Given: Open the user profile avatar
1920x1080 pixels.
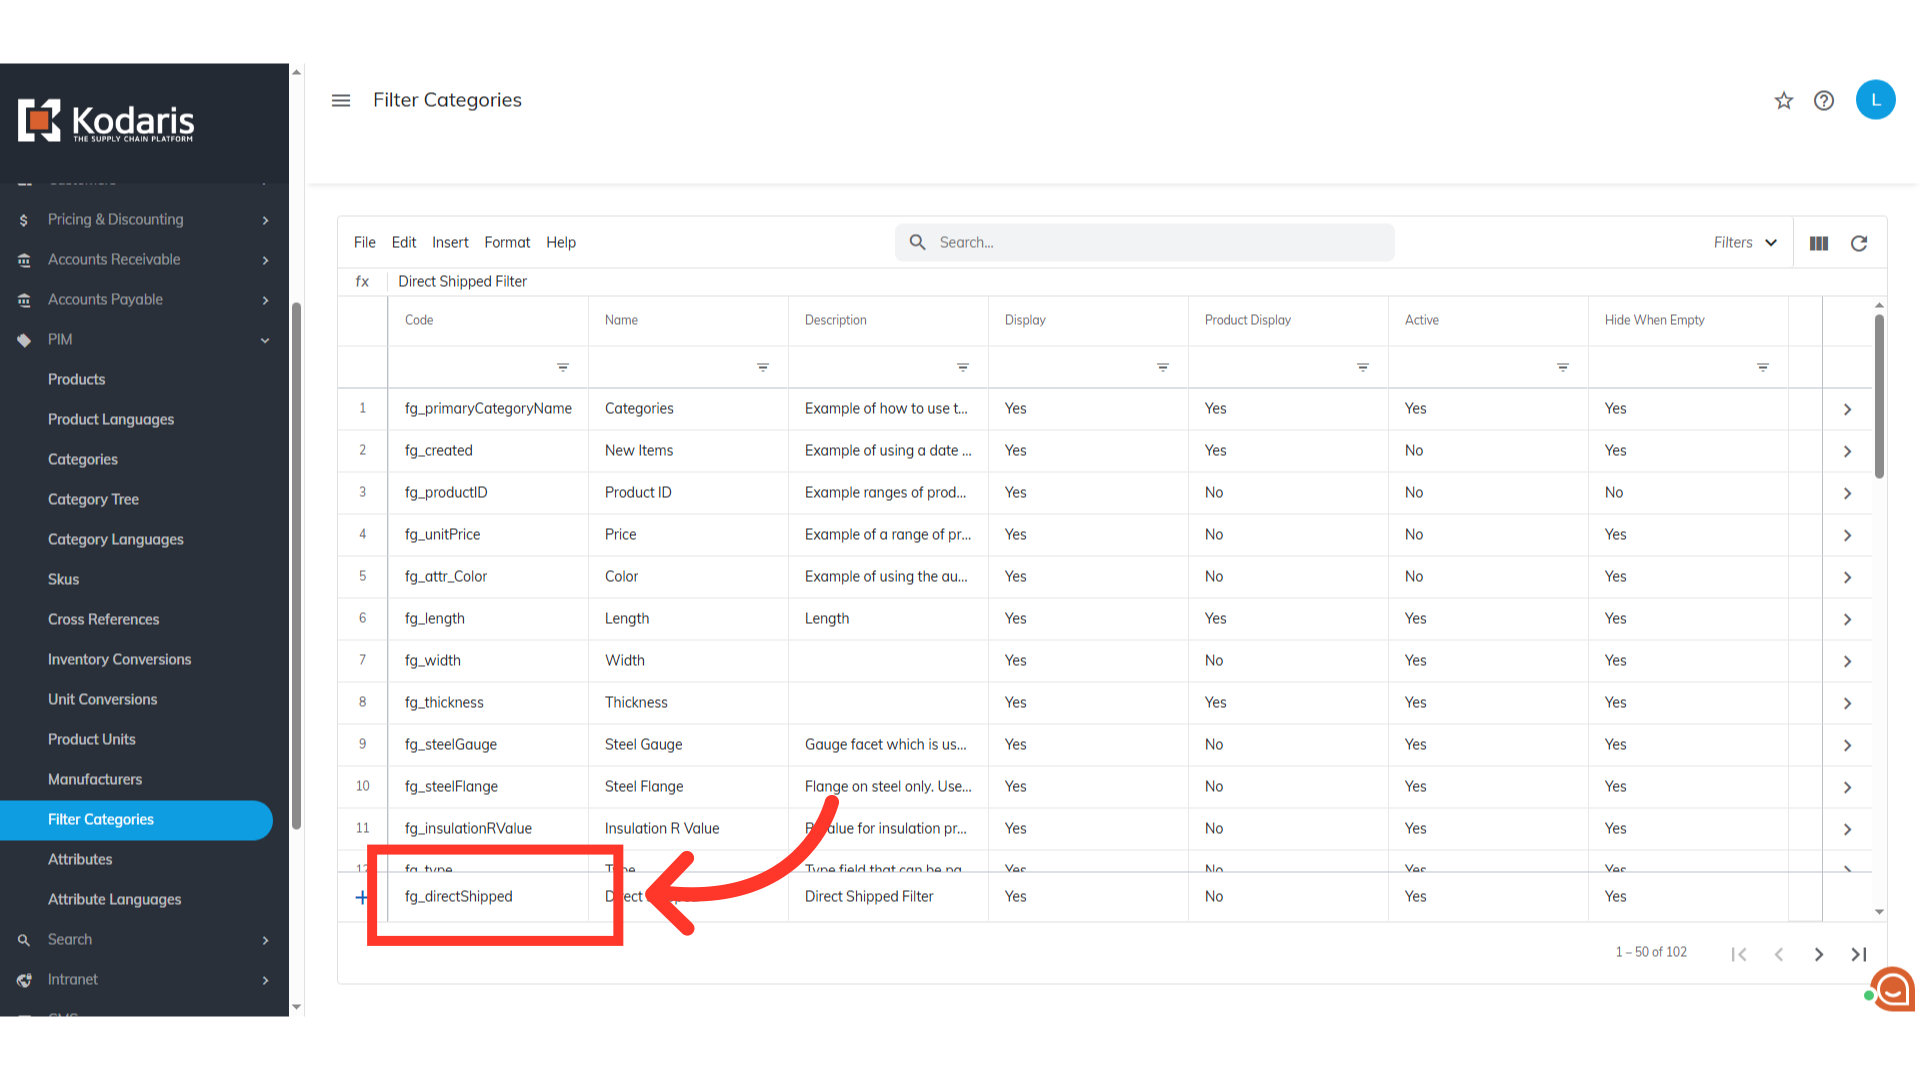Looking at the screenshot, I should click(x=1875, y=100).
